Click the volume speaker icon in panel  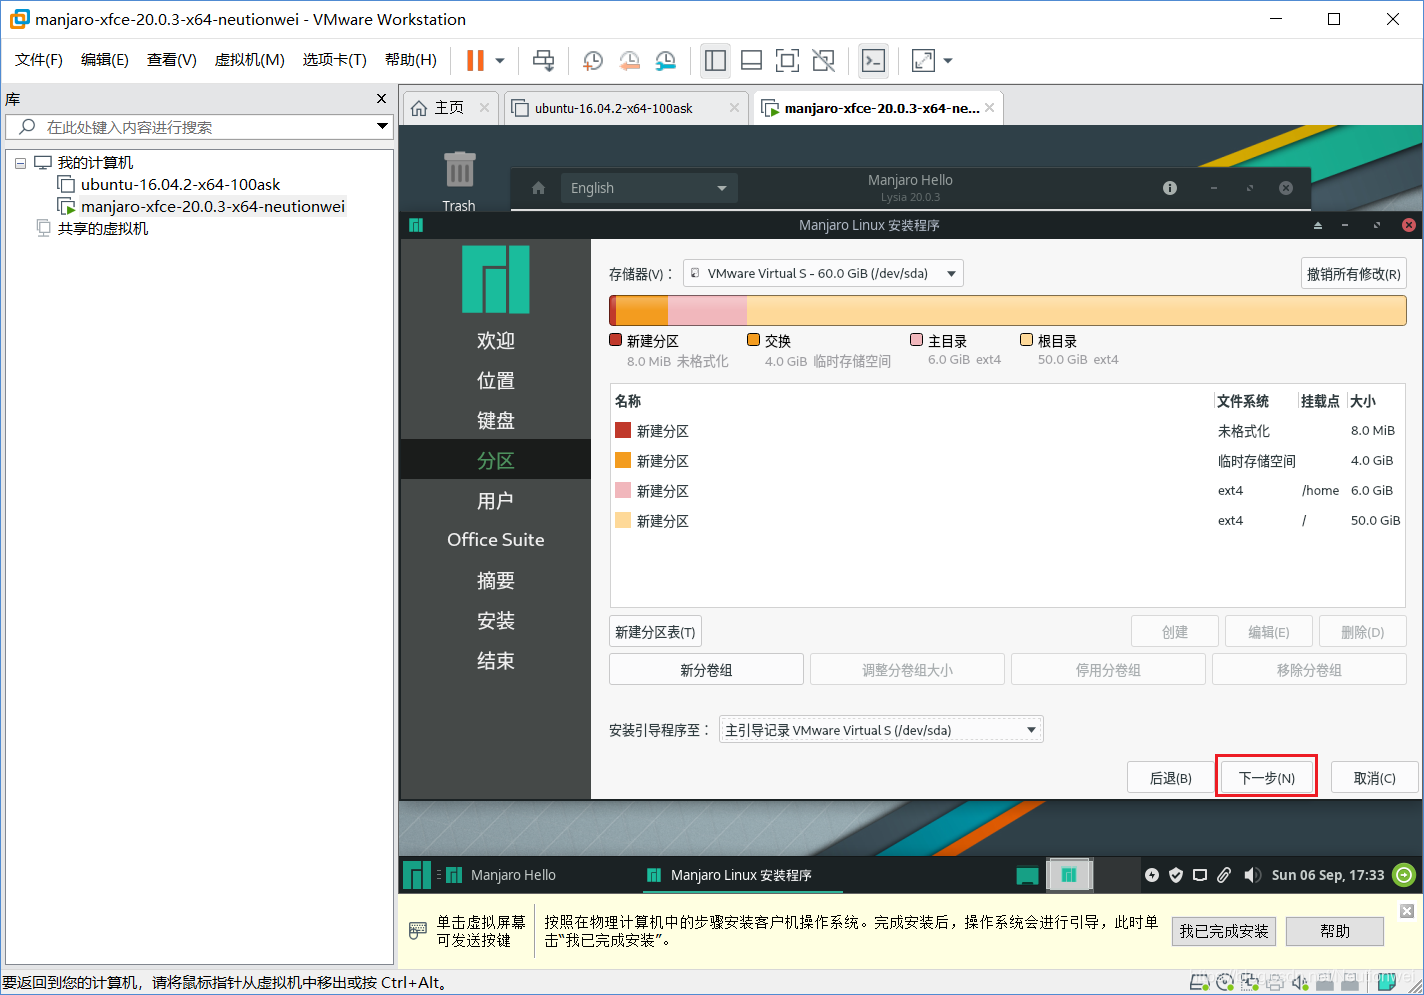[1252, 875]
